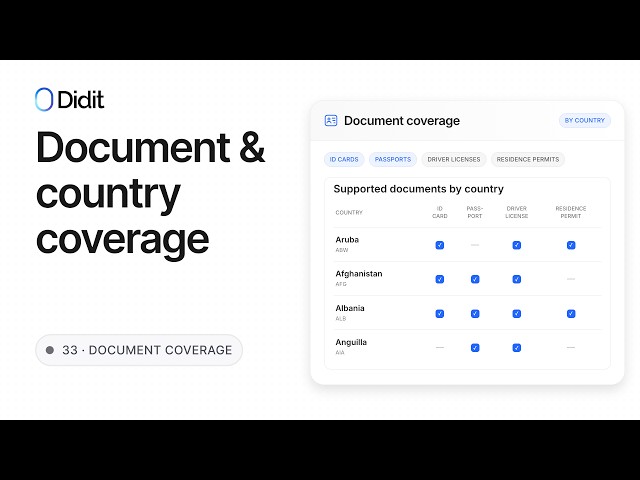Click the PASSPORT column header

pos(475,212)
